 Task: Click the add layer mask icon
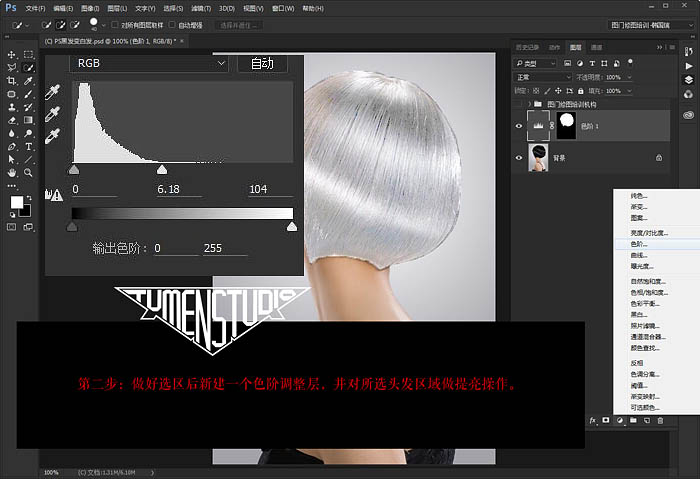[606, 421]
